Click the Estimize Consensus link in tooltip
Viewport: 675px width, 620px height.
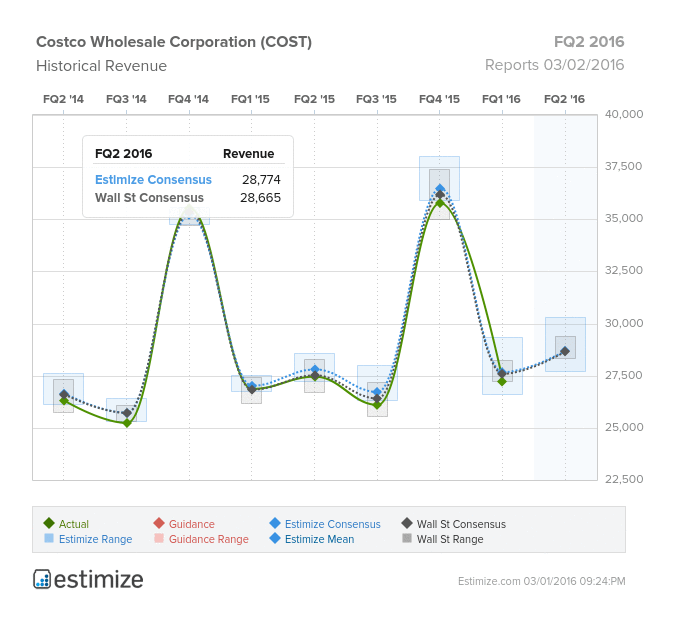[x=153, y=180]
